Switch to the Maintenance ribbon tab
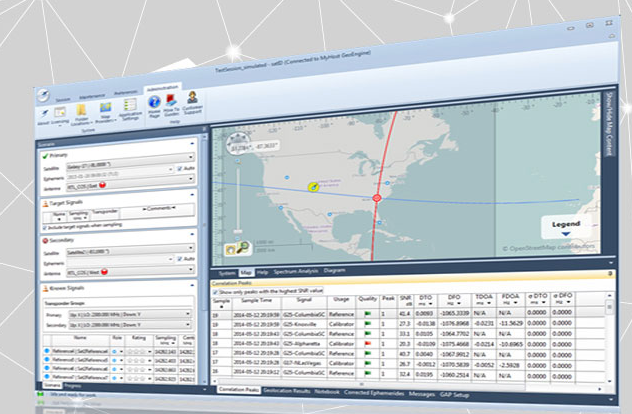This screenshot has width=632, height=414. 92,96
